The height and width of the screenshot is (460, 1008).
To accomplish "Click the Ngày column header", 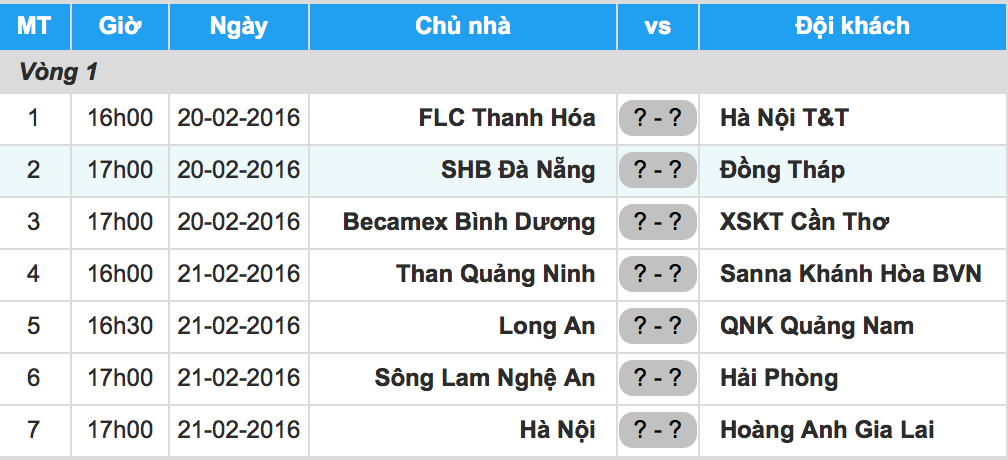I will pyautogui.click(x=238, y=25).
